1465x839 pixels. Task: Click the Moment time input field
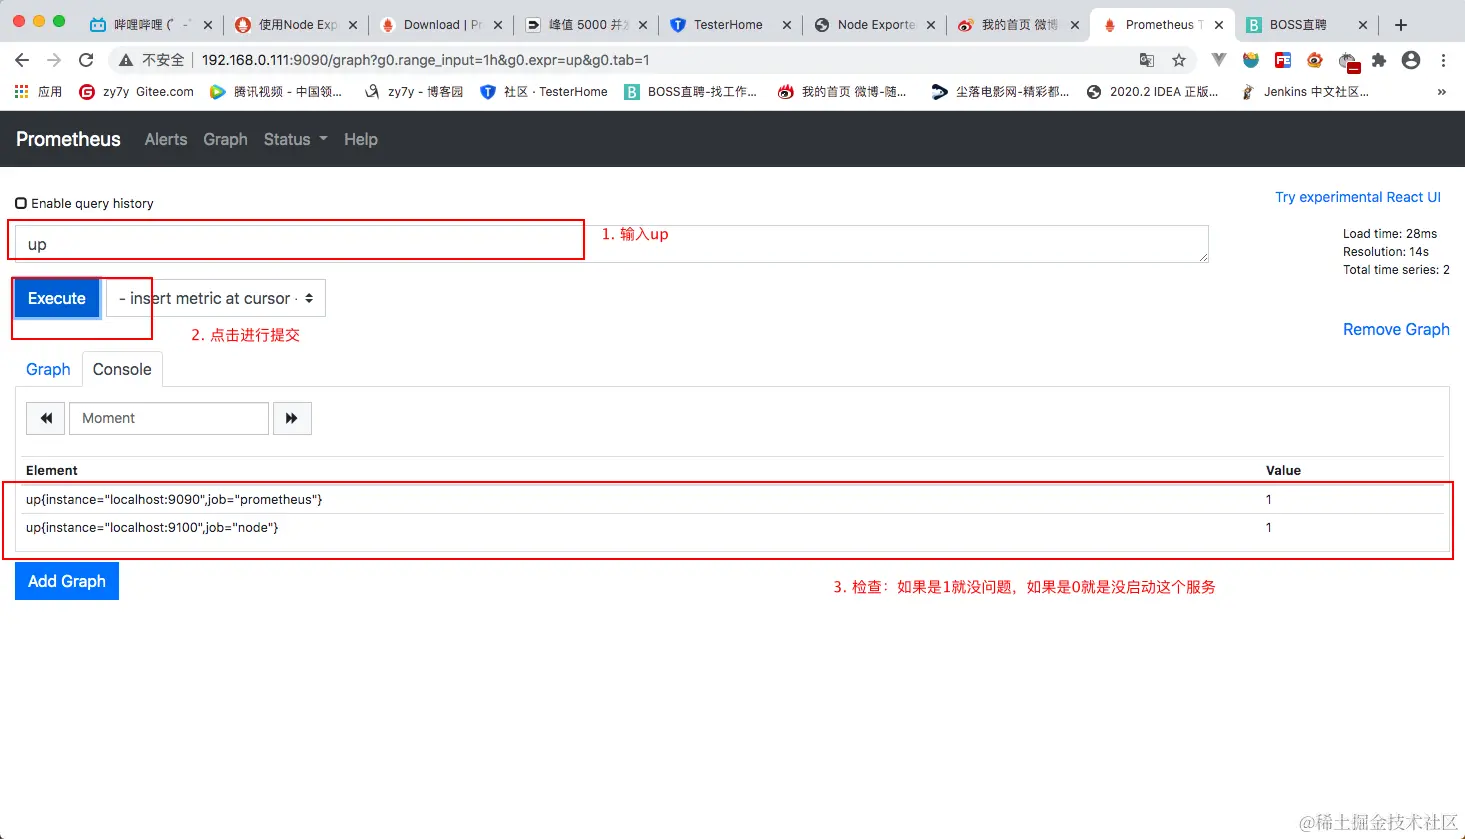coord(169,418)
